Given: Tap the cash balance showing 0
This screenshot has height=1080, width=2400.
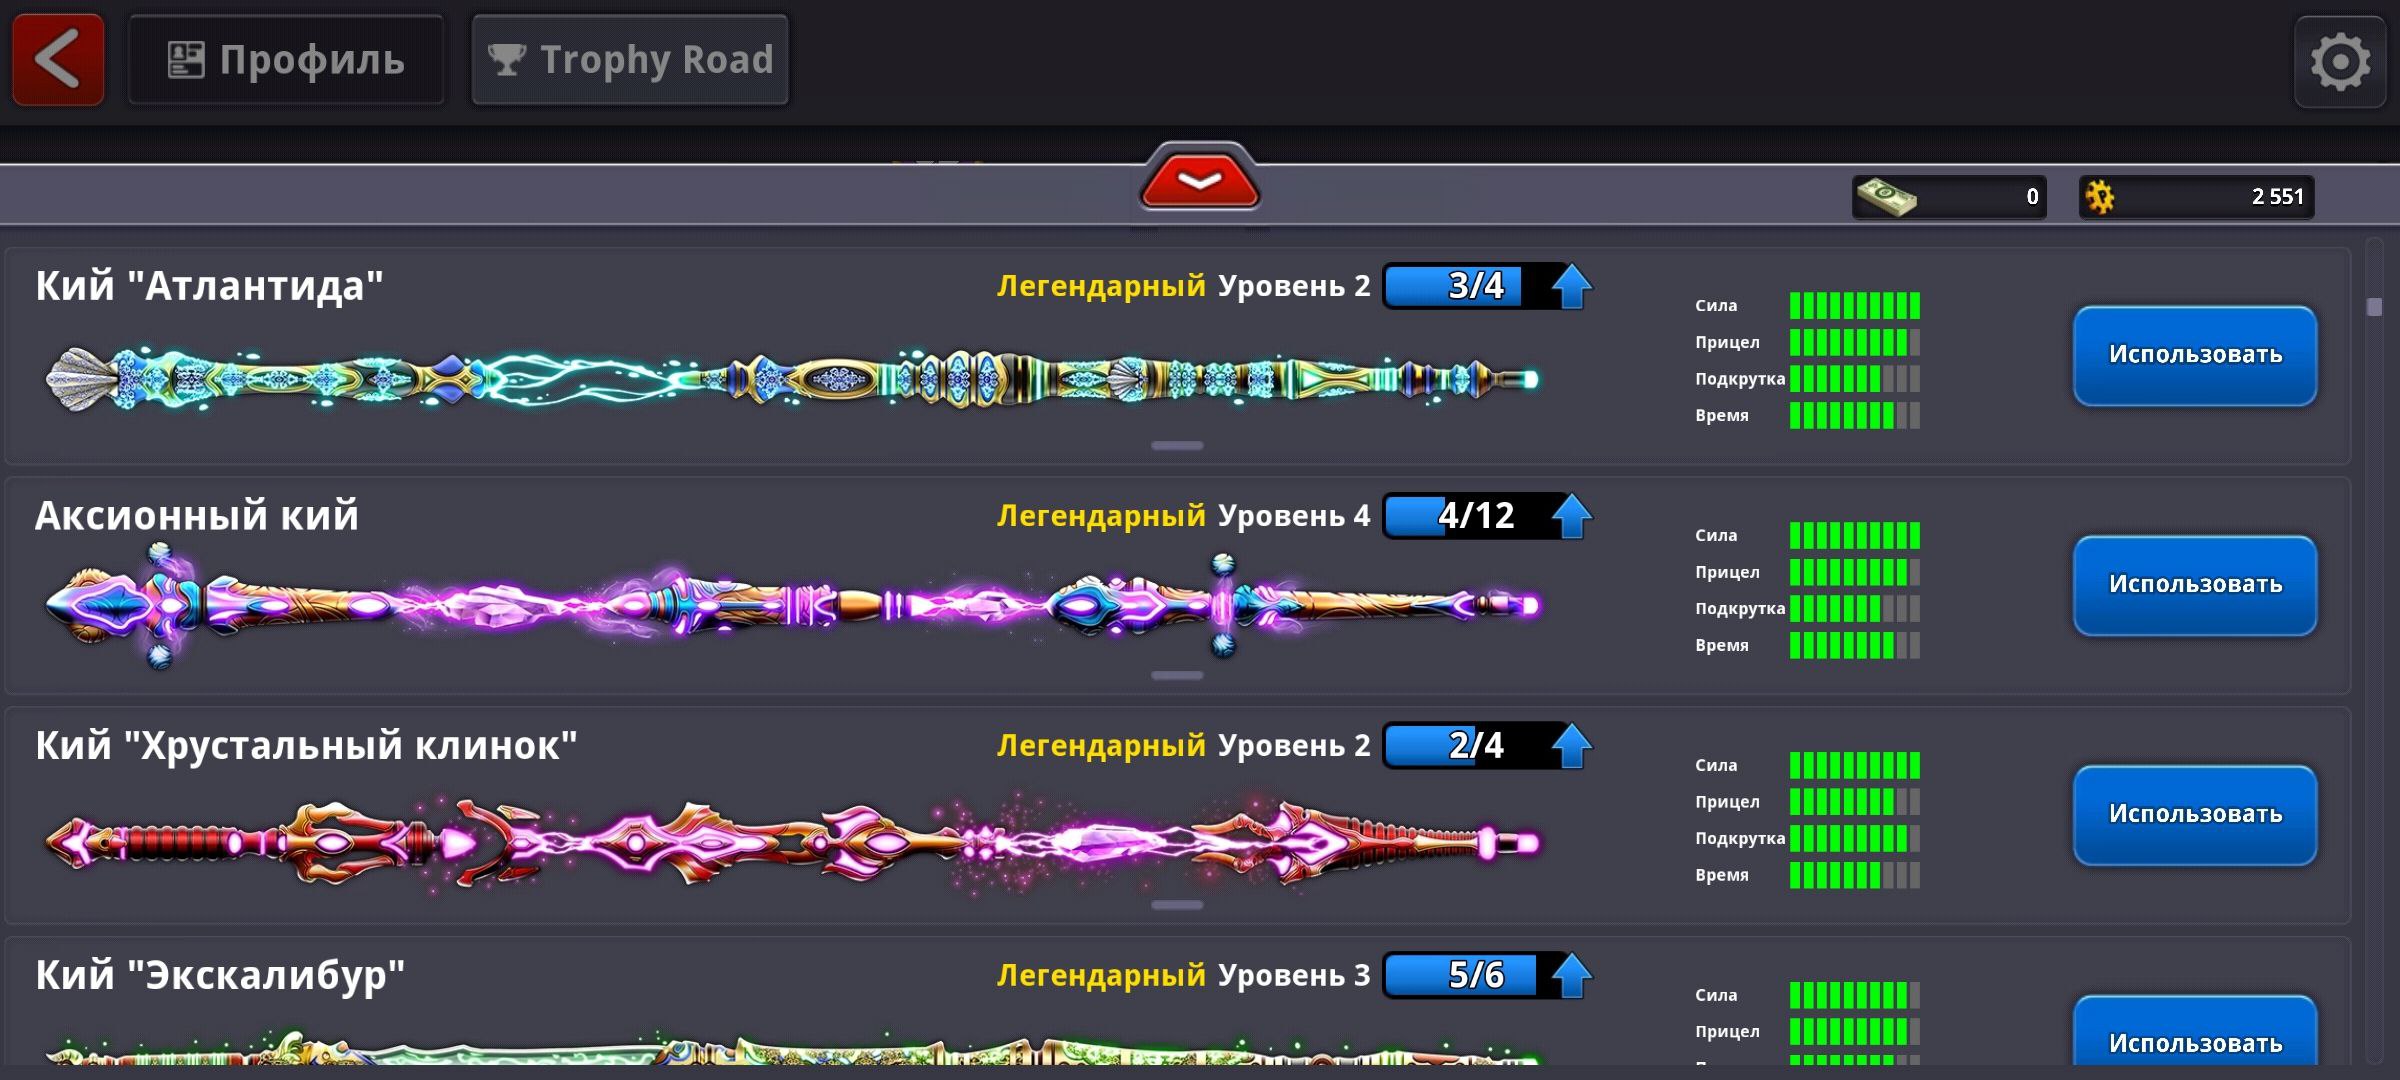Looking at the screenshot, I should click(x=1949, y=196).
